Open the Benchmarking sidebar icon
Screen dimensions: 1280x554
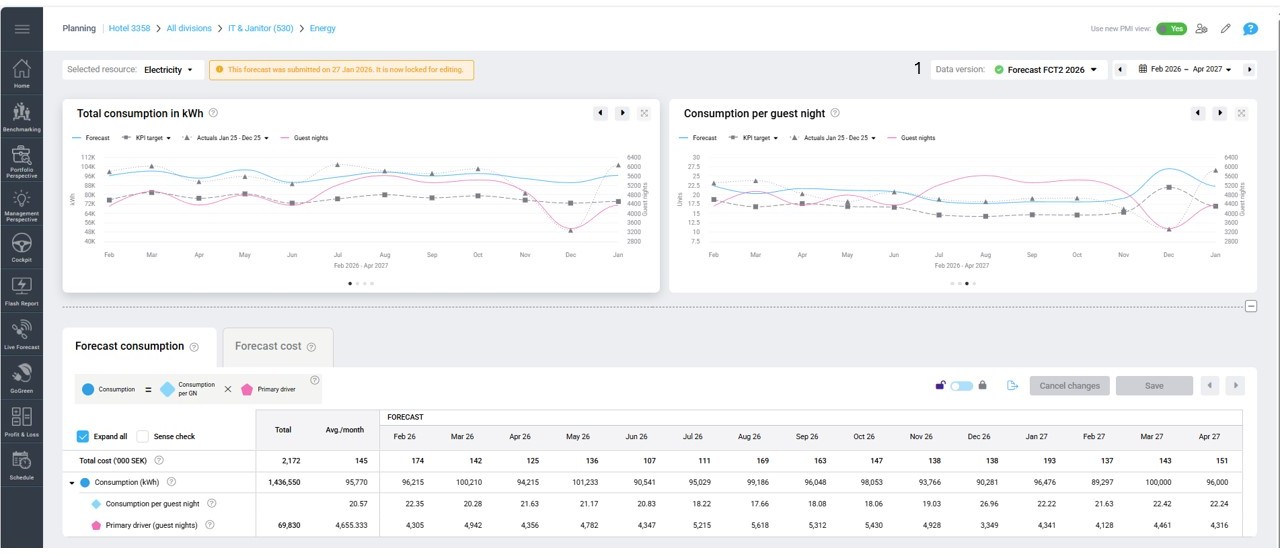point(21,116)
